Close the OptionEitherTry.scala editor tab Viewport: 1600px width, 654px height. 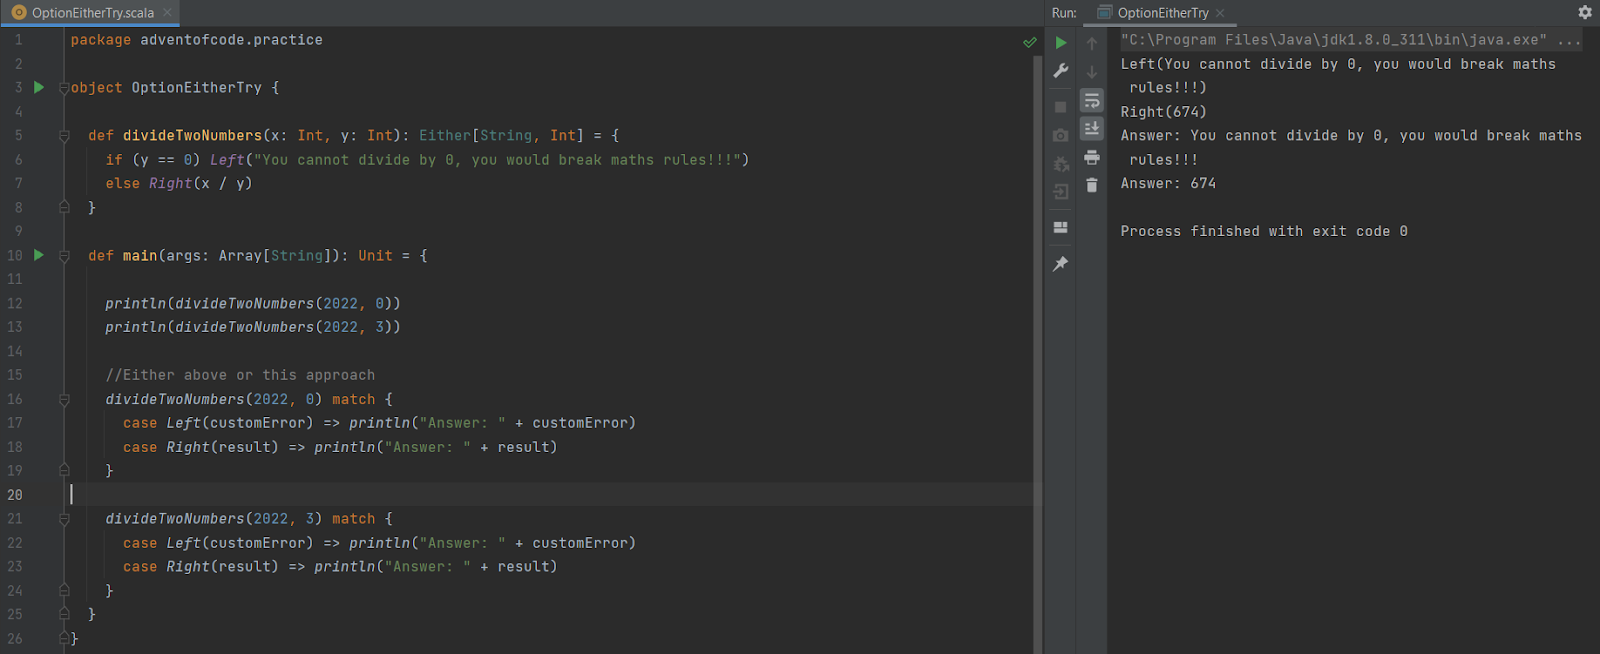[x=167, y=13]
